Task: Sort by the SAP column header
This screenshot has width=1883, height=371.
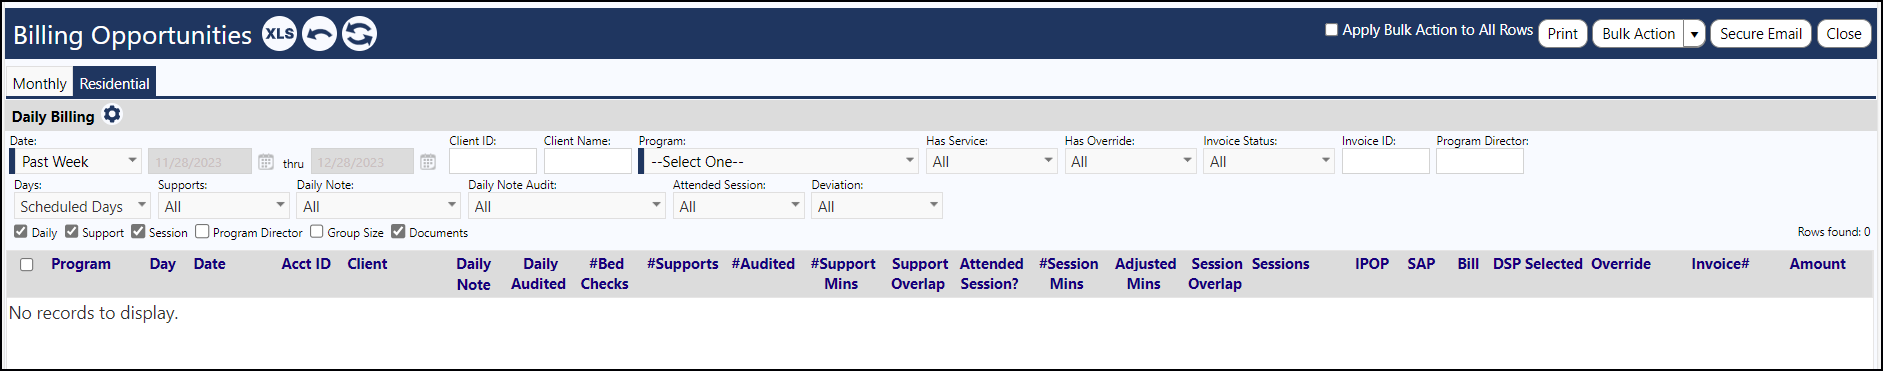Action: [x=1421, y=264]
